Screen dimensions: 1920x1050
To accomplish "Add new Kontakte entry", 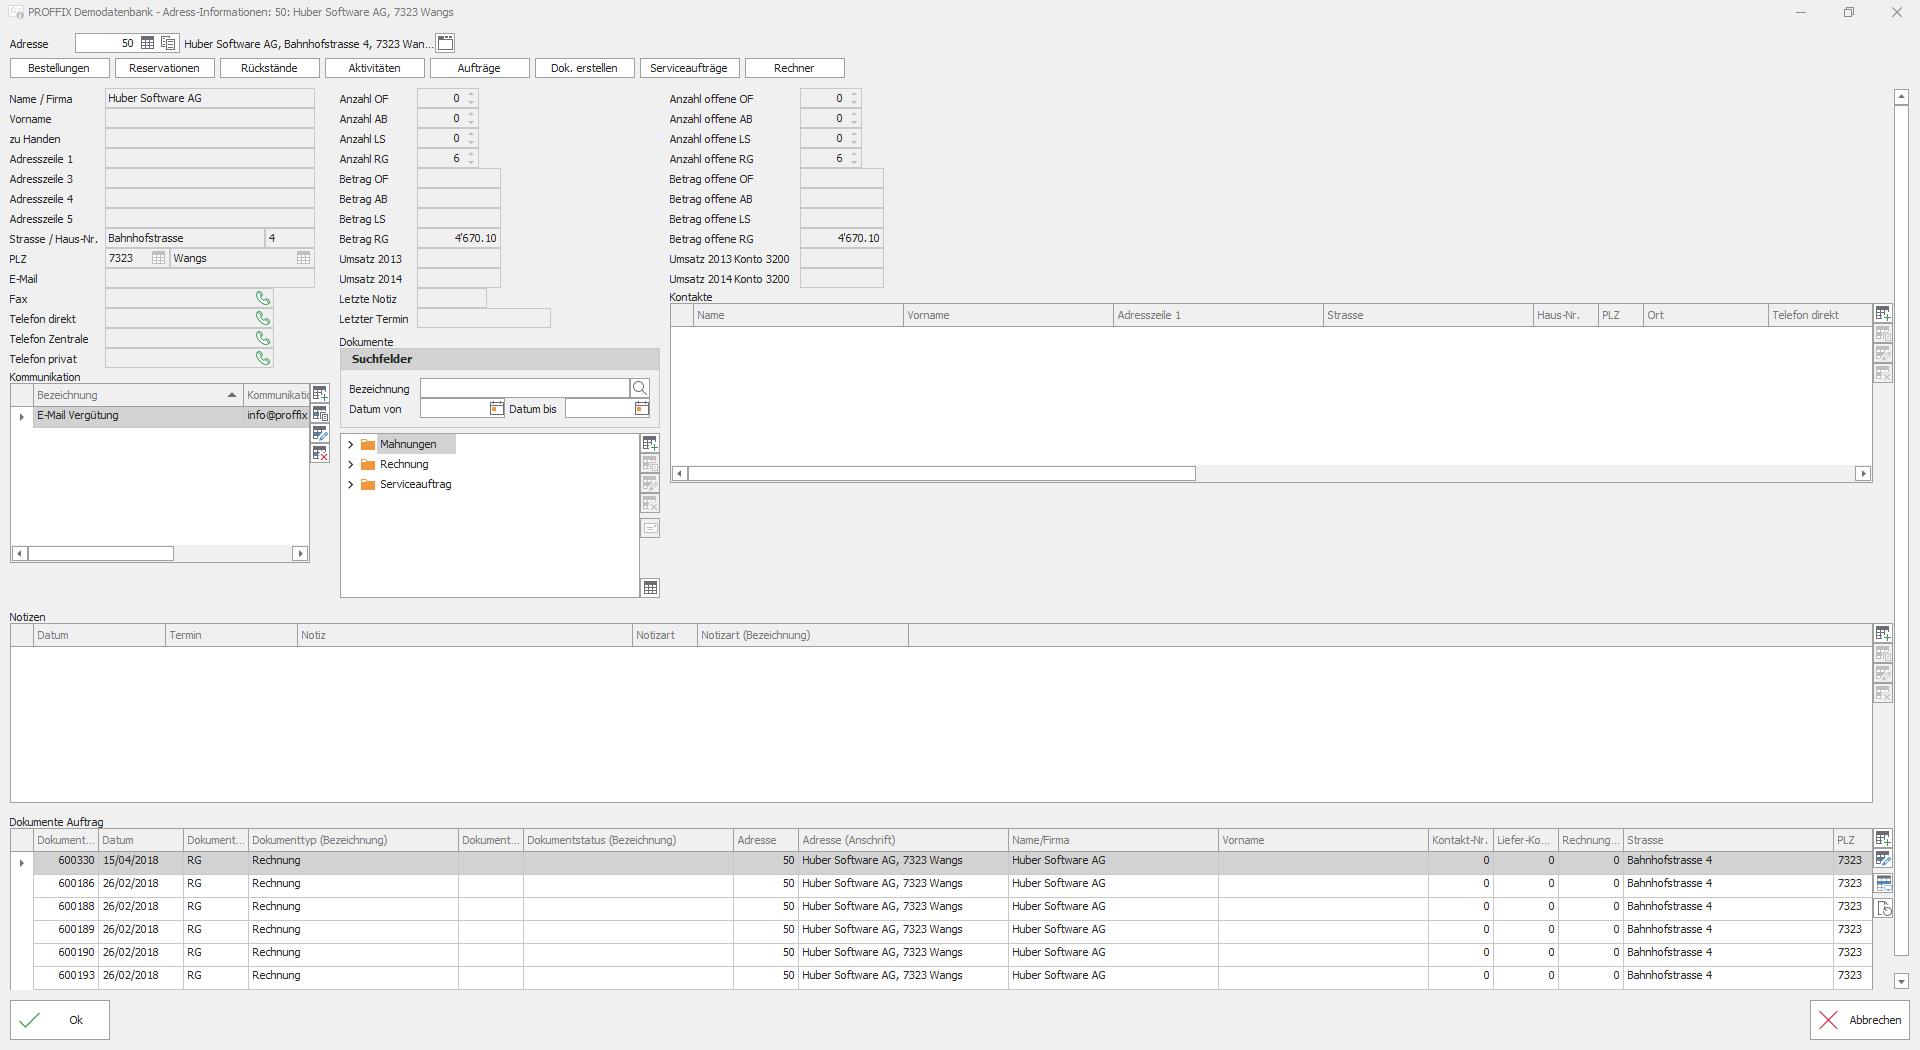I will [1883, 314].
